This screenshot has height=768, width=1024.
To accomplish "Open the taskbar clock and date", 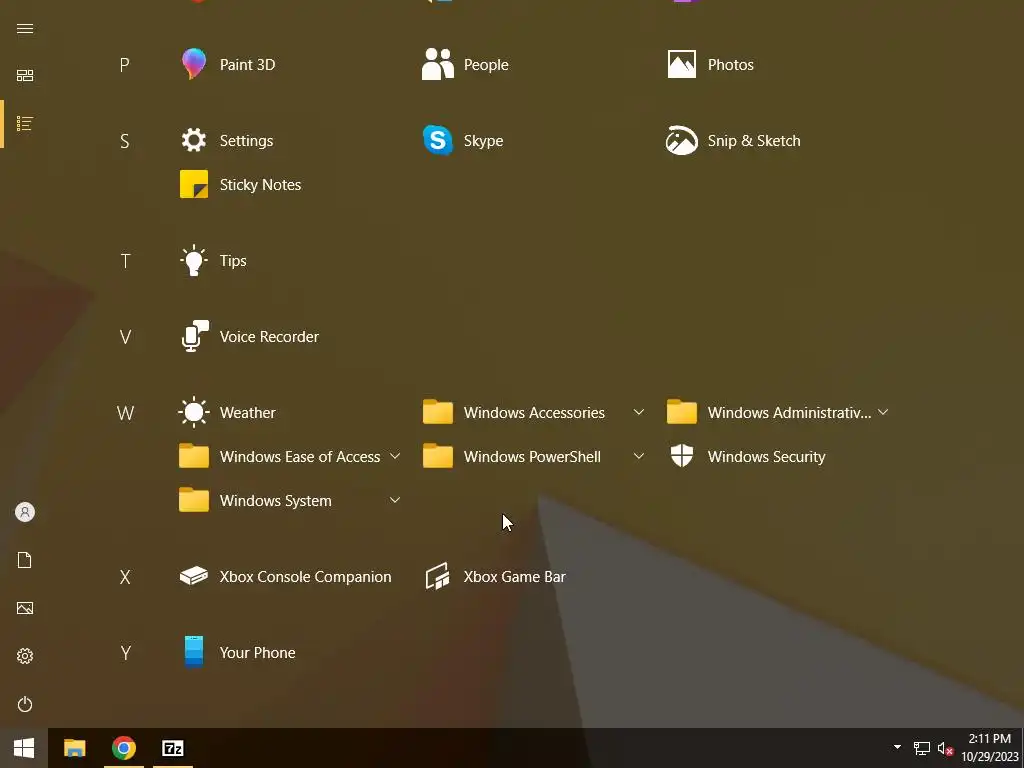I will click(x=989, y=748).
